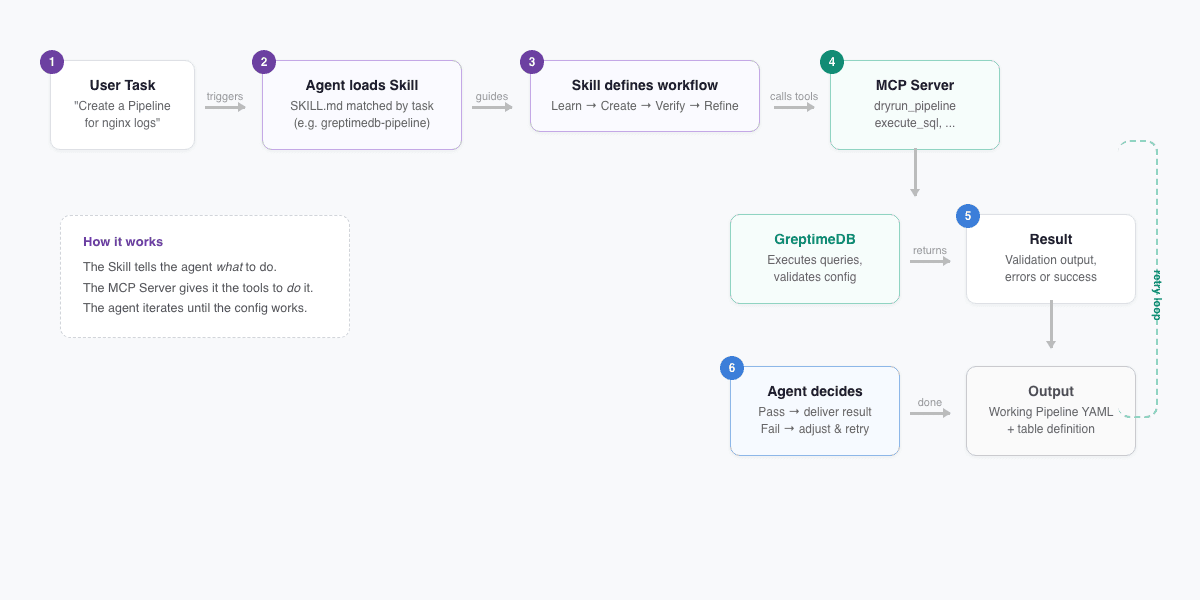Select the Agent loads Skill box
1200x600 pixels.
point(362,105)
